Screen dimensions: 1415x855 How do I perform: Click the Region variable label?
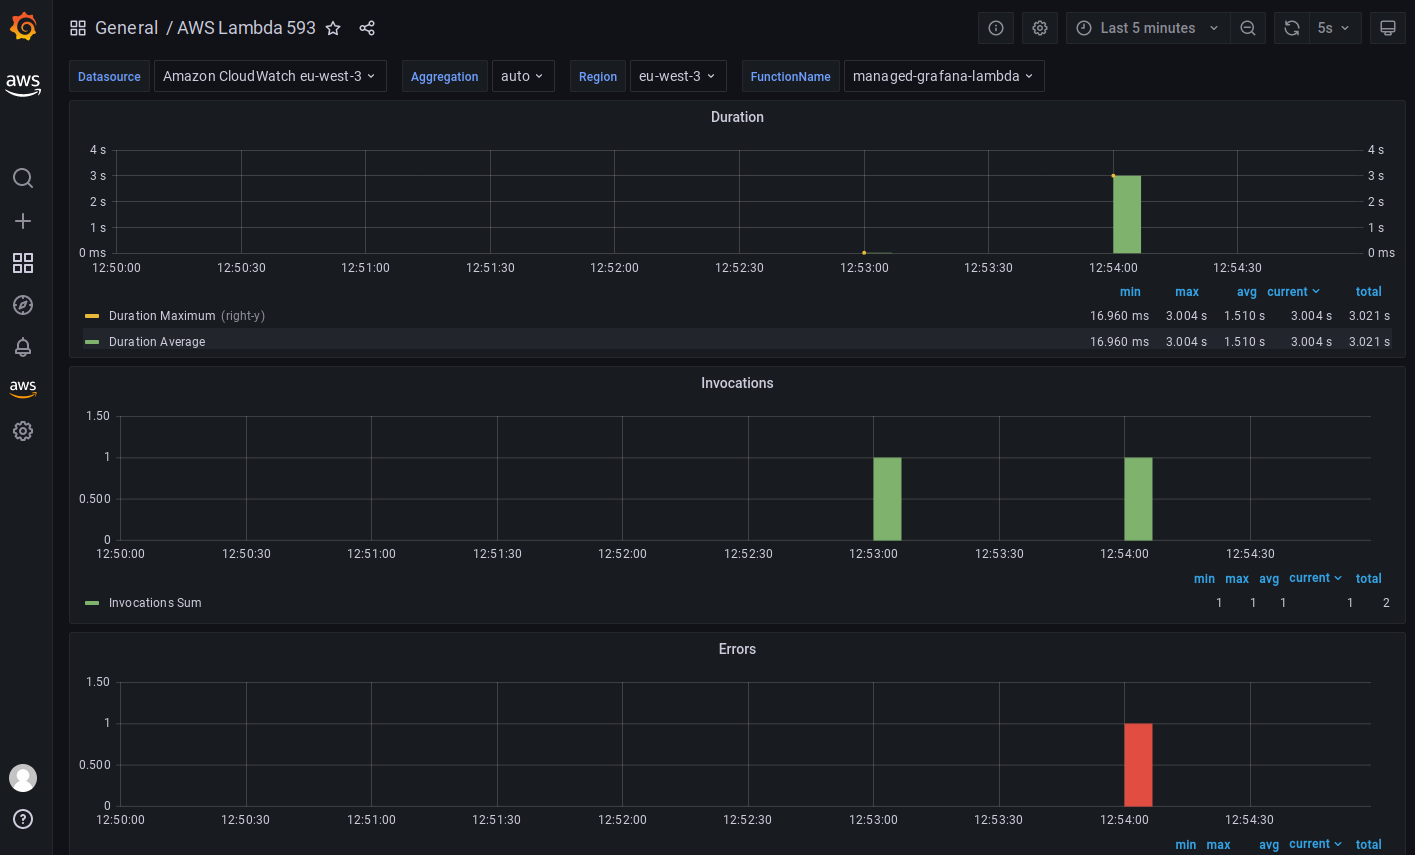(598, 76)
